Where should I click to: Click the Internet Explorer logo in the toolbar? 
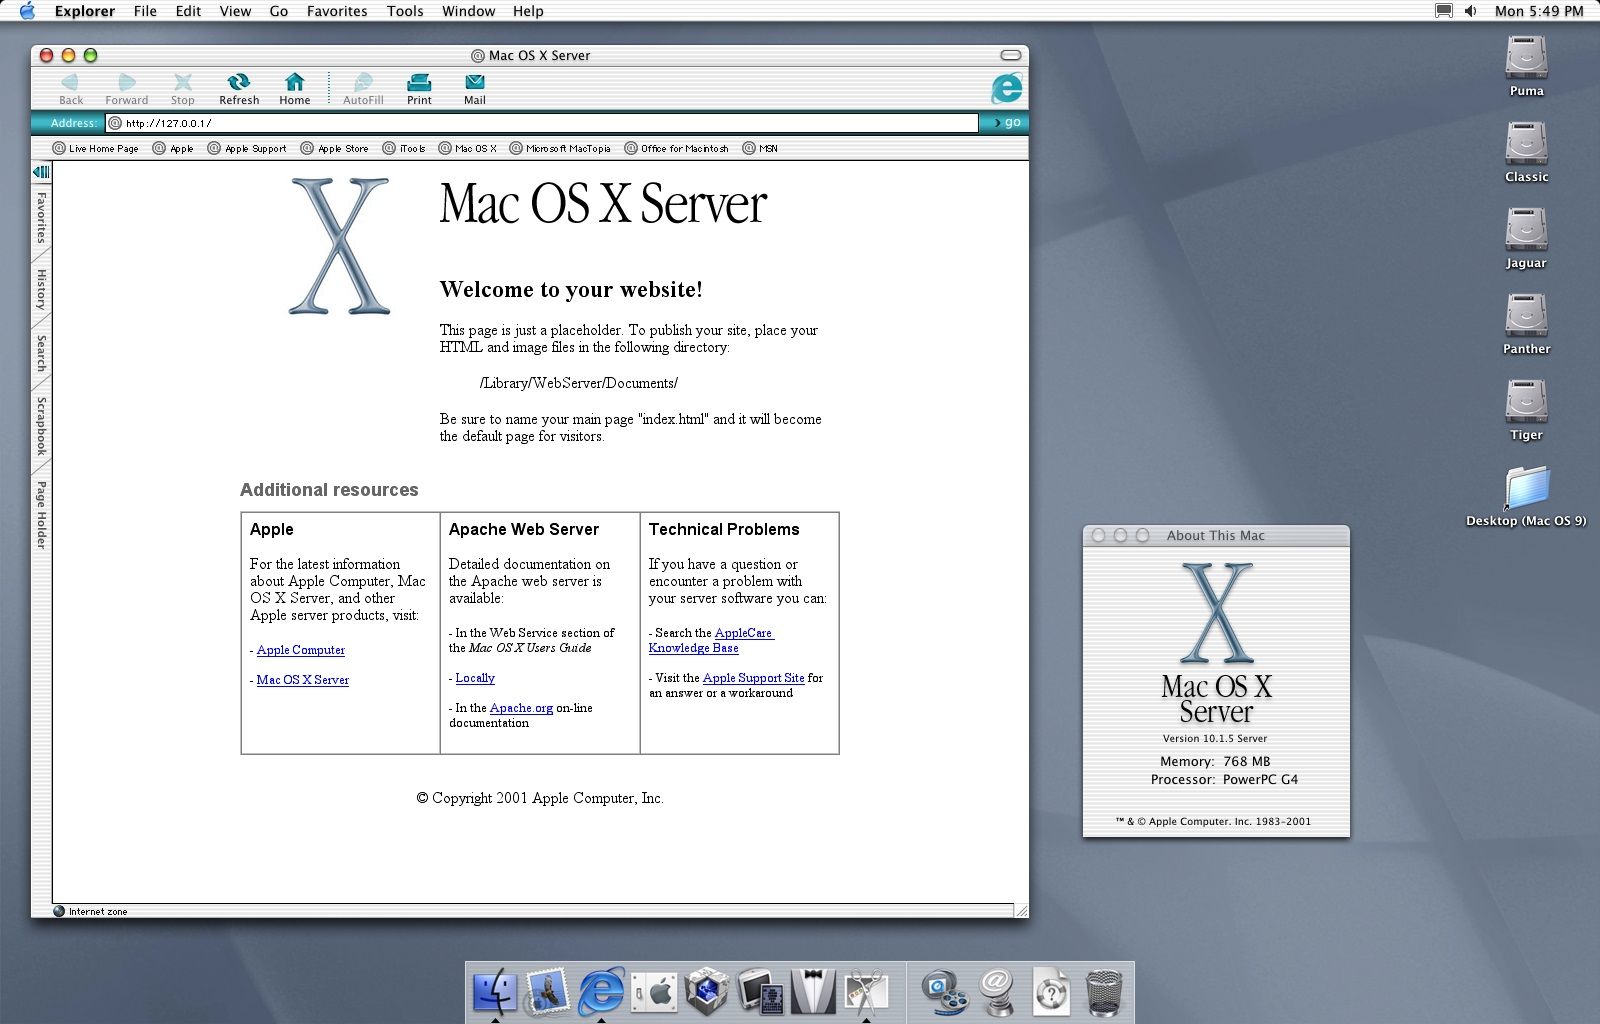[x=1006, y=88]
